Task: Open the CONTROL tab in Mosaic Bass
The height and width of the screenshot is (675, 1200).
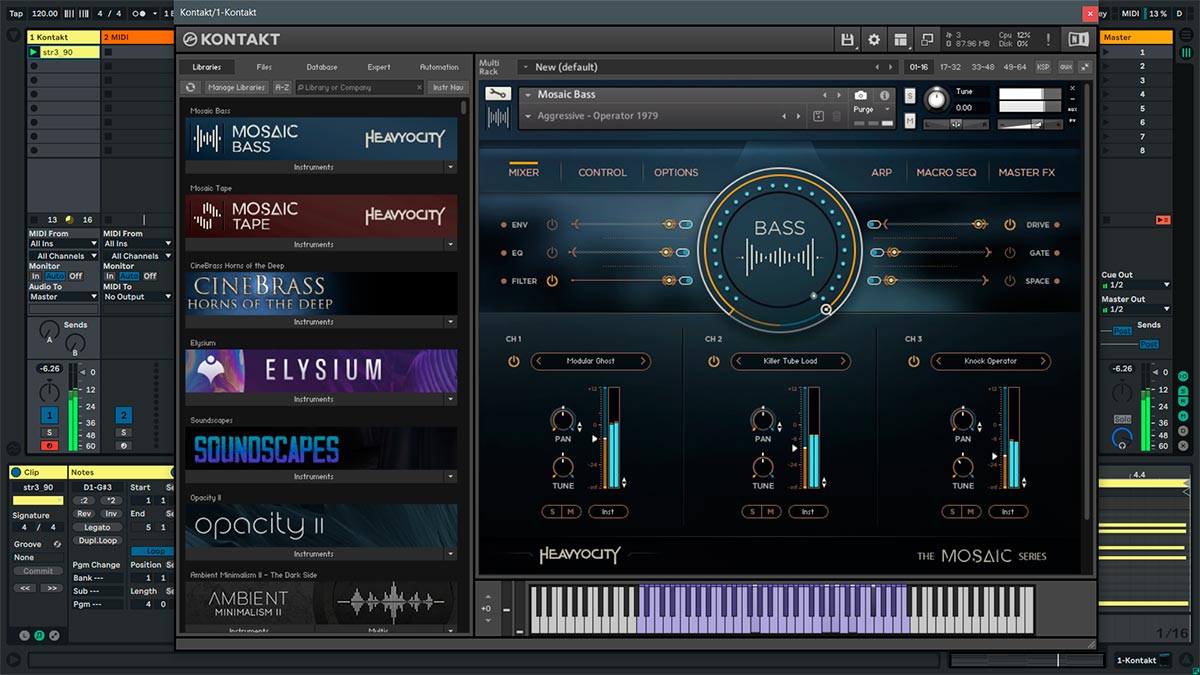Action: [x=602, y=172]
